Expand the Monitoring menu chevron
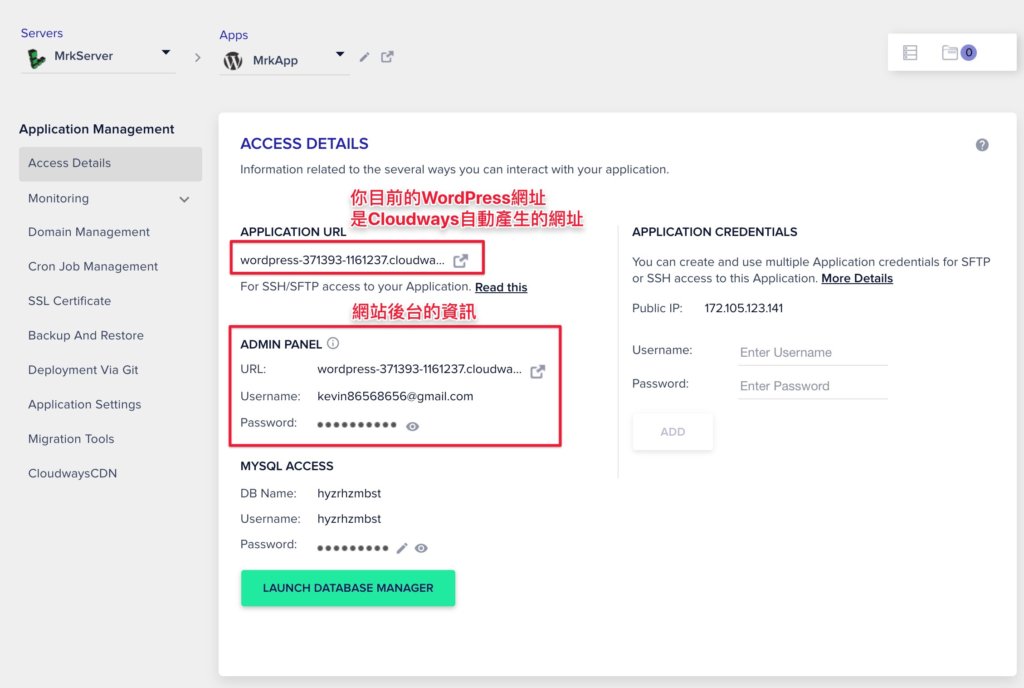 pos(184,199)
